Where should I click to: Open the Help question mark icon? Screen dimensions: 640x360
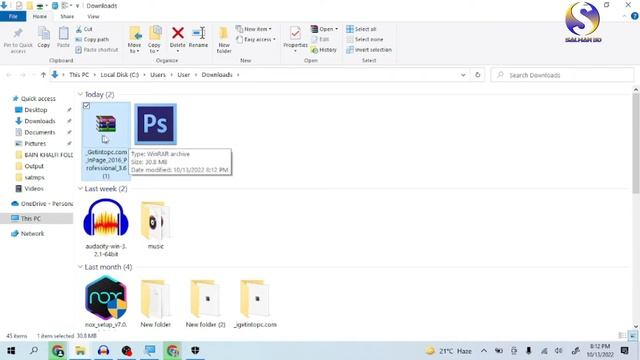[x=634, y=16]
